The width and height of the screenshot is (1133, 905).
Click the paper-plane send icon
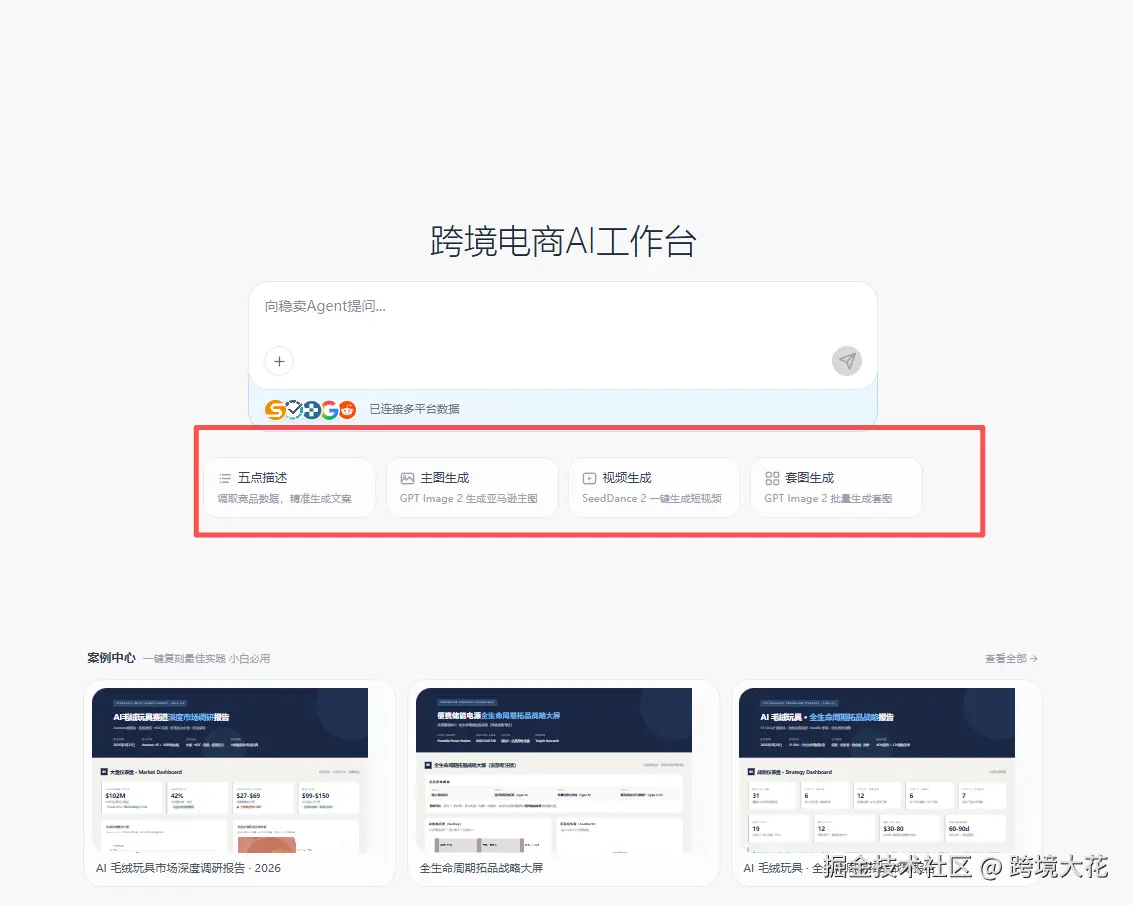click(x=847, y=361)
